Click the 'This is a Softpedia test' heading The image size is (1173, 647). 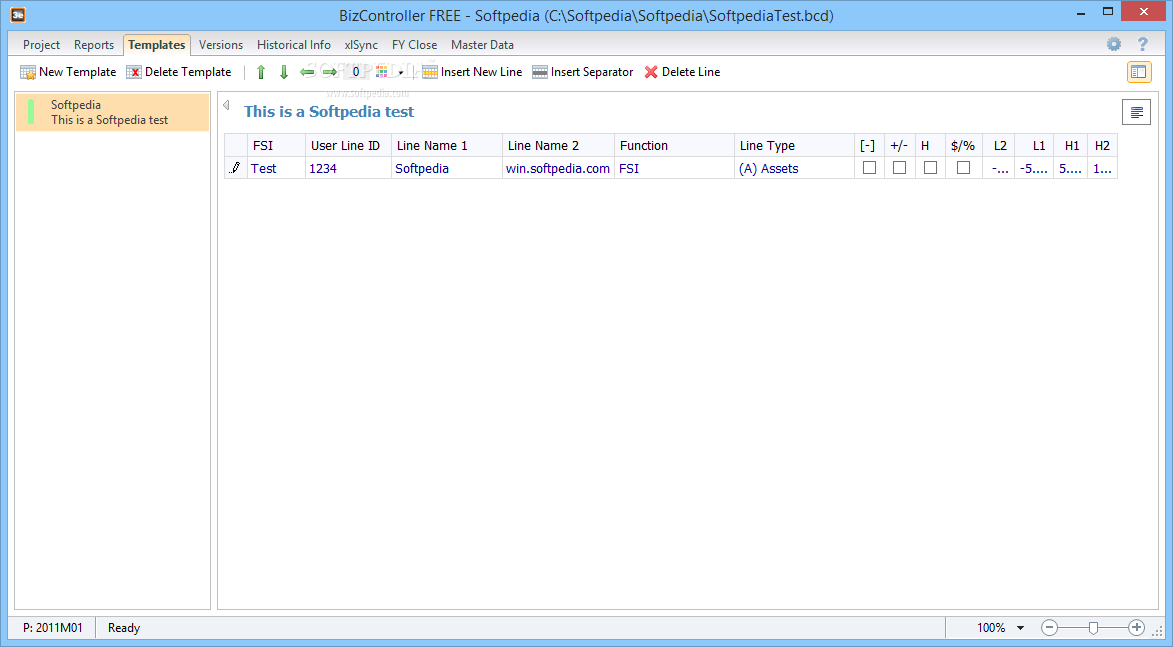(328, 111)
